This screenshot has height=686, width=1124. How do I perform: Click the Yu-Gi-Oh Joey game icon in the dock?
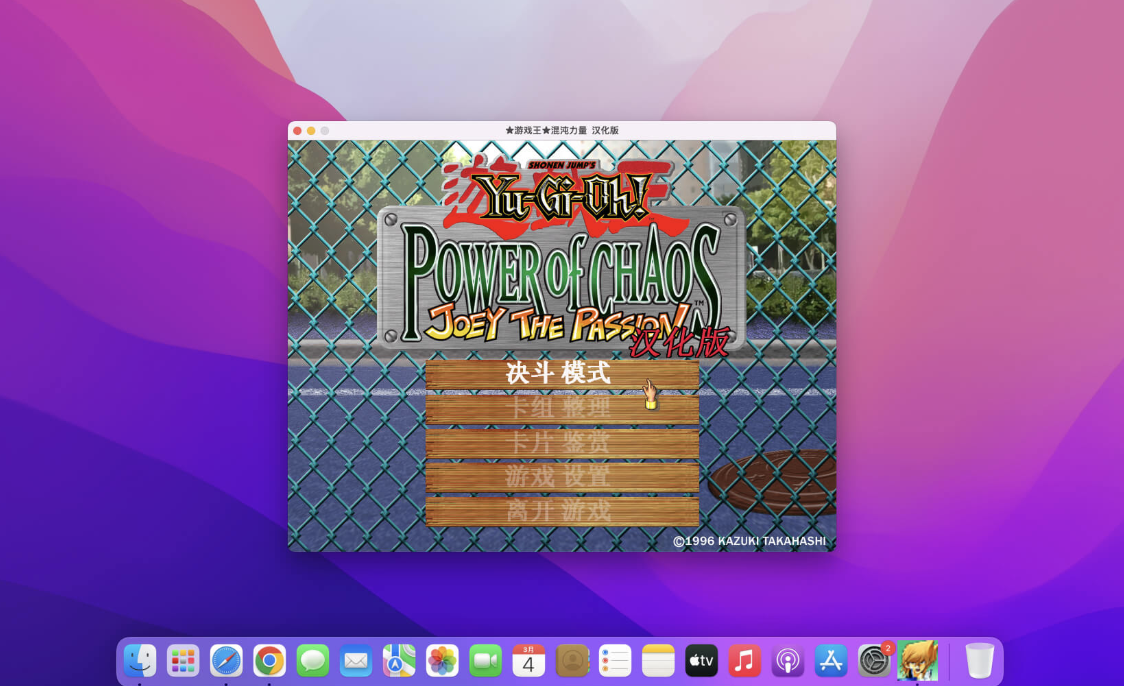[918, 660]
